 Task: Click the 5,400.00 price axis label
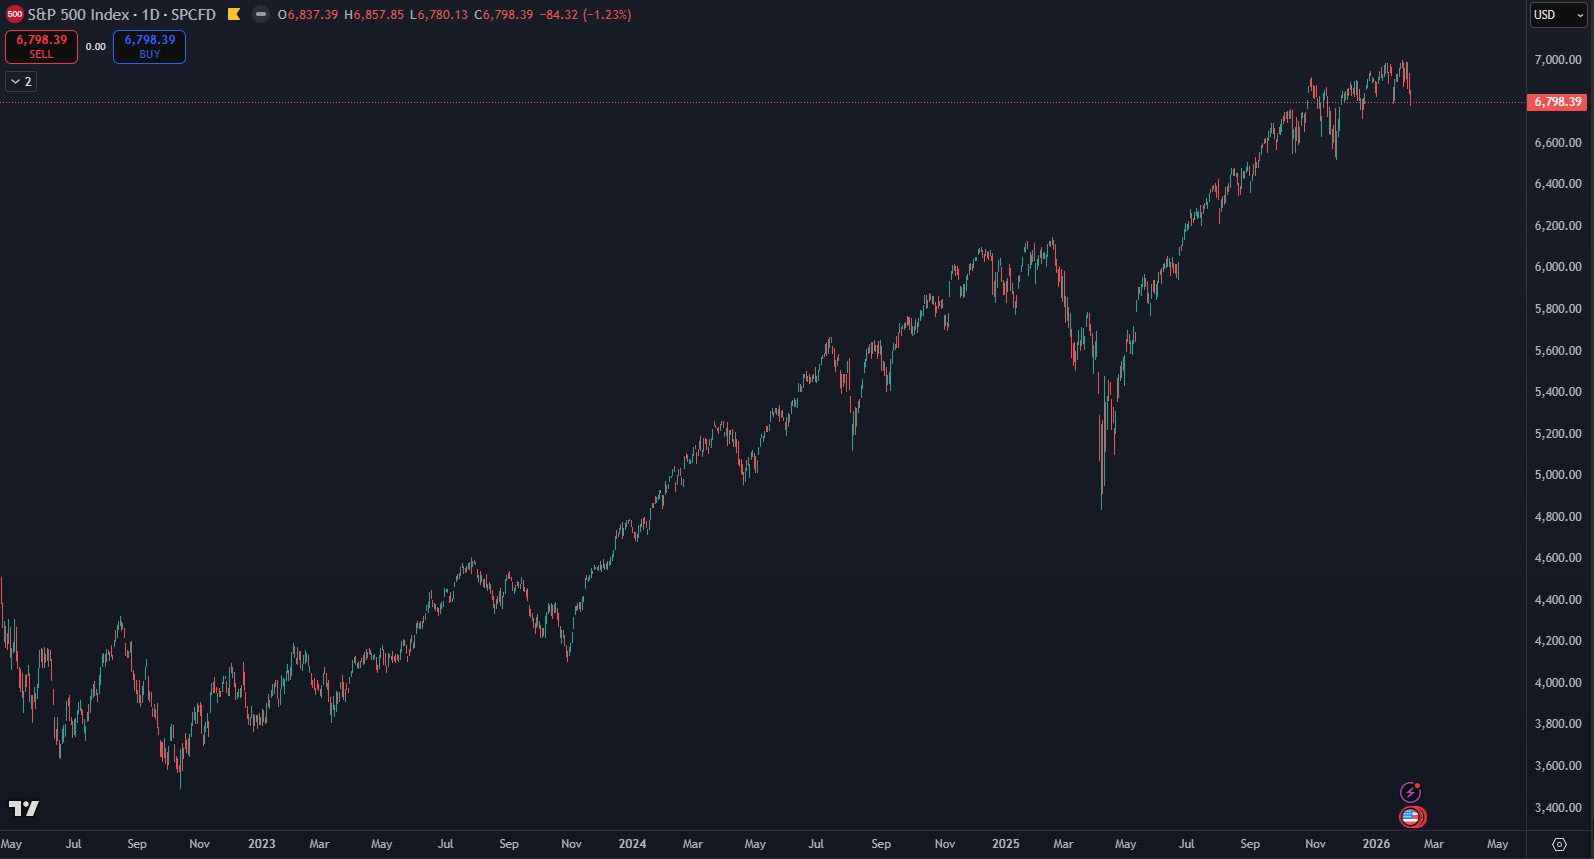point(1558,392)
